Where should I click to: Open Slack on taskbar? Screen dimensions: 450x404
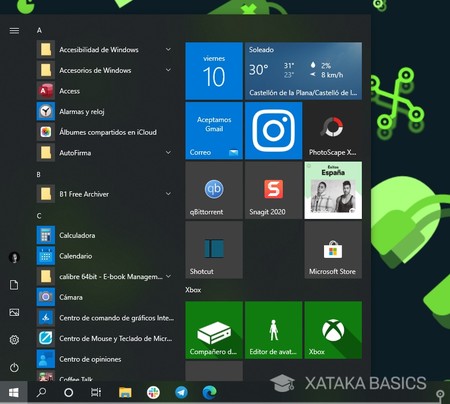click(x=153, y=392)
